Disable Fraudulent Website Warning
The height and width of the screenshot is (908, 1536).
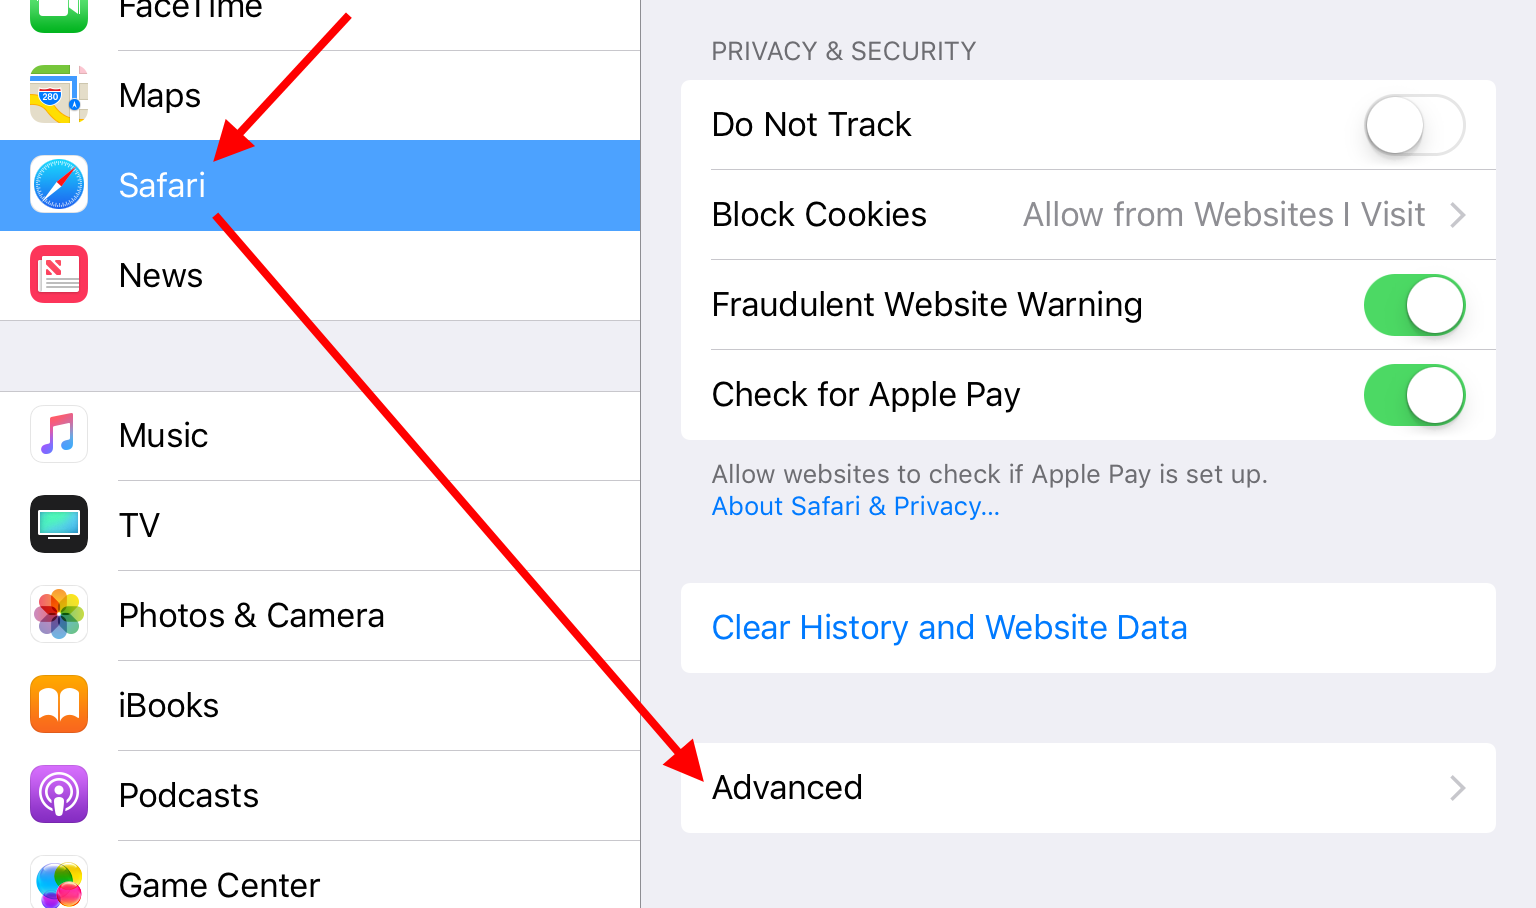coord(1414,305)
